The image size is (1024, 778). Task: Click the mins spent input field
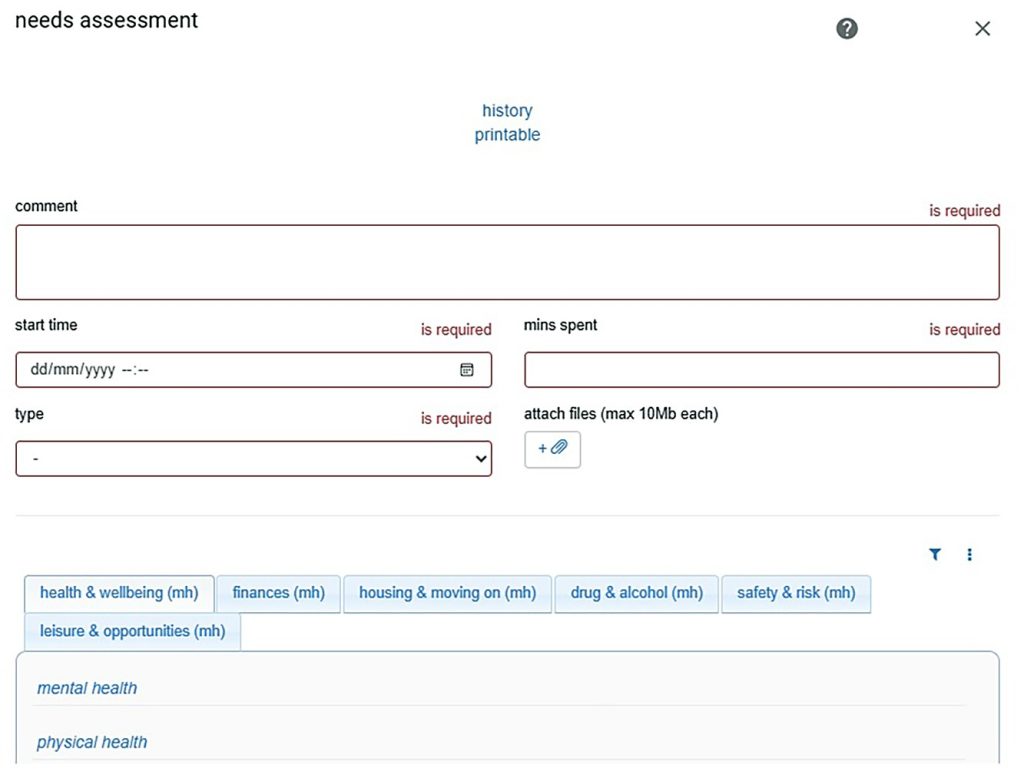click(x=761, y=370)
